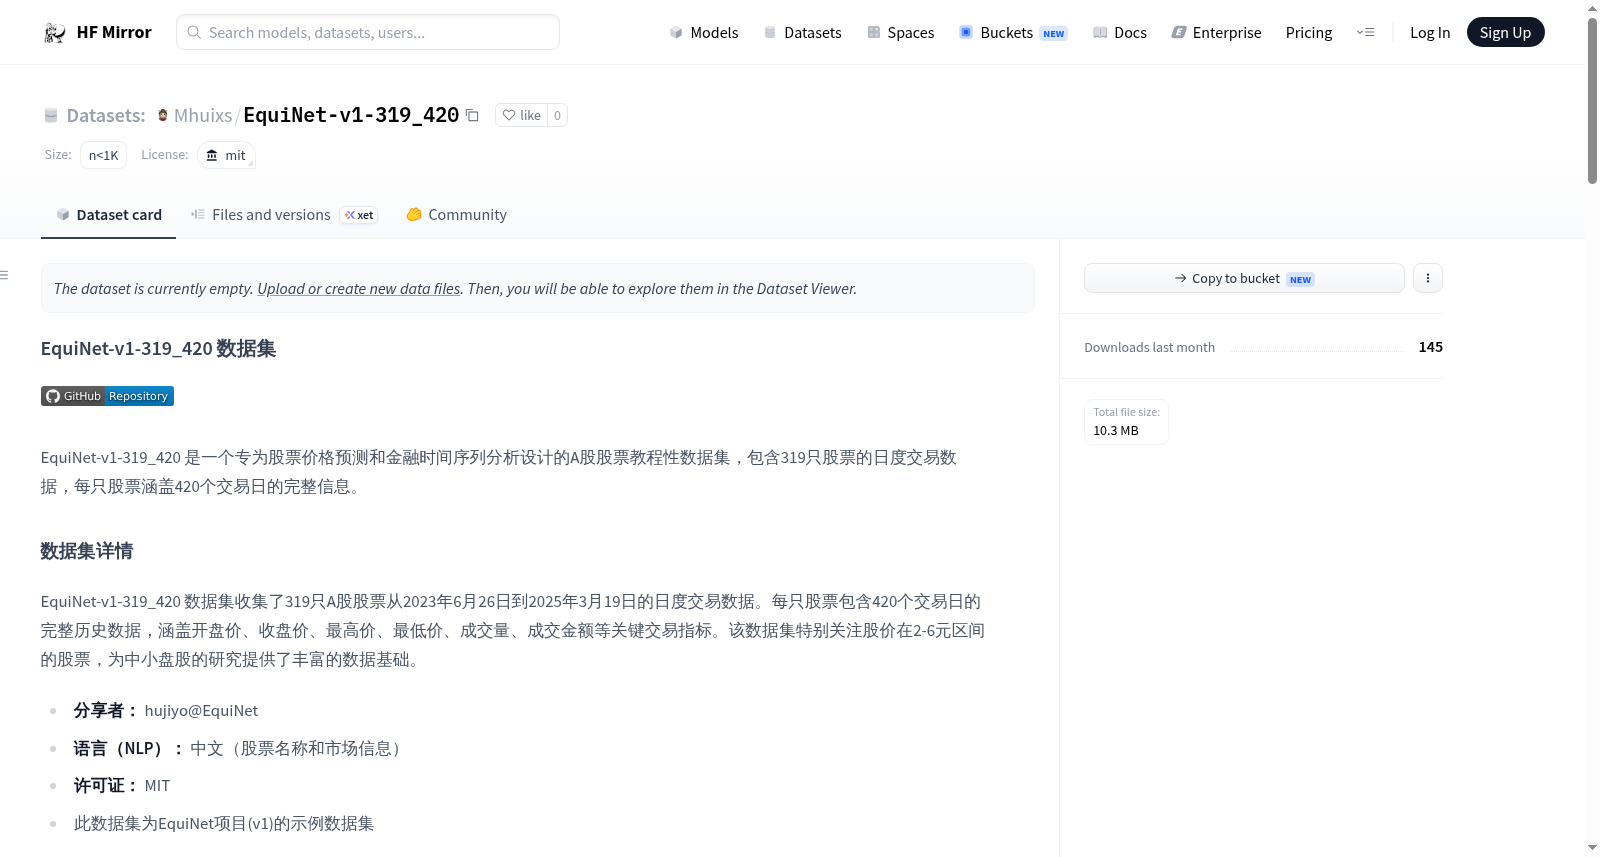Click the 'Datasets:' breadcrumb label
The height and width of the screenshot is (857, 1600).
point(106,116)
